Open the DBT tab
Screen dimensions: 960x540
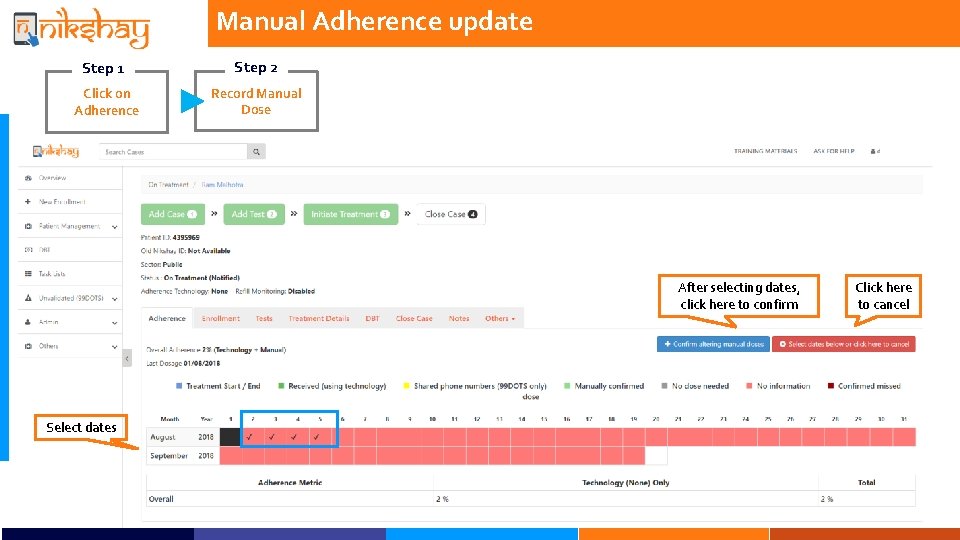[372, 318]
